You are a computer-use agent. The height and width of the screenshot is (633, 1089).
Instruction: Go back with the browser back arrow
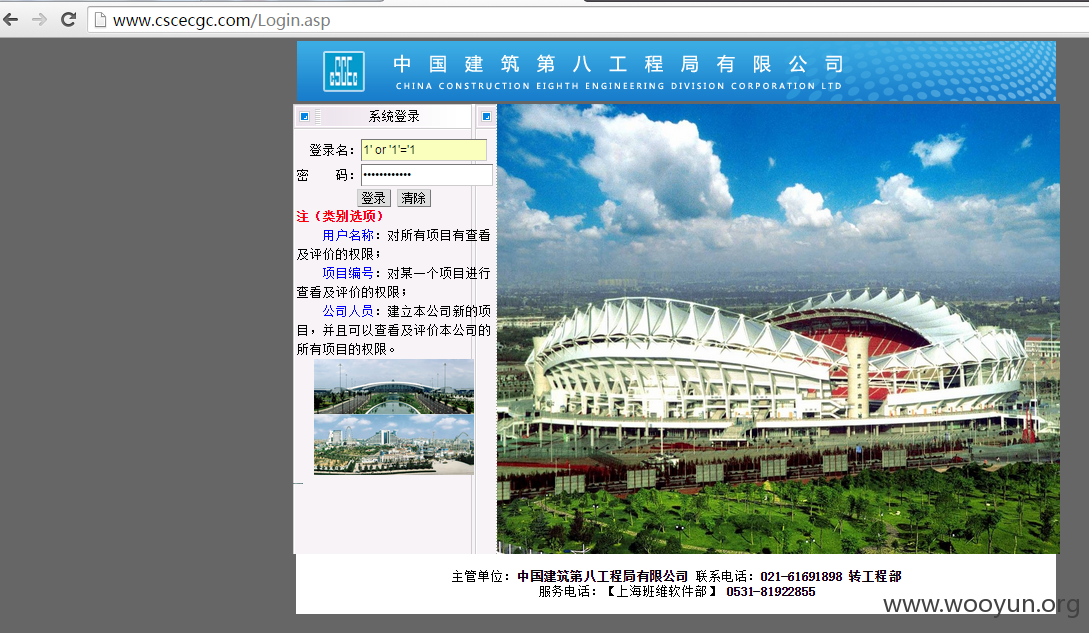click(x=10, y=19)
